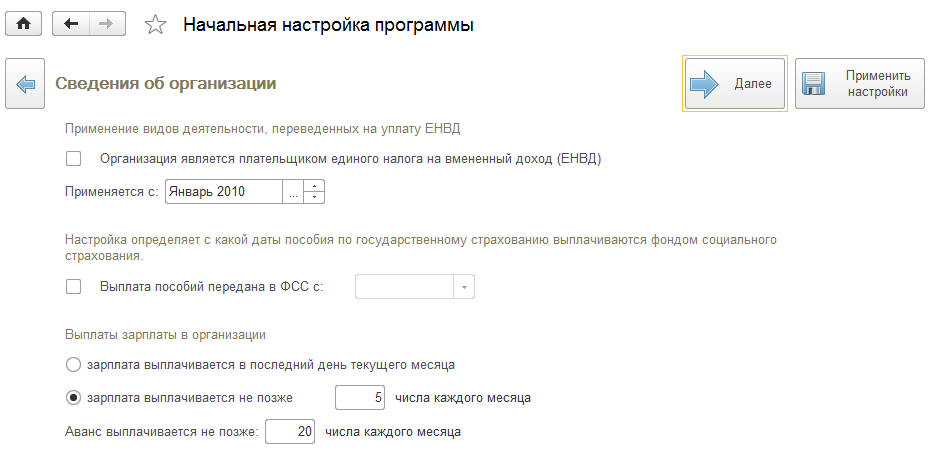Click the 'Январь 2010' date field
This screenshot has width=951, height=472.
[224, 191]
